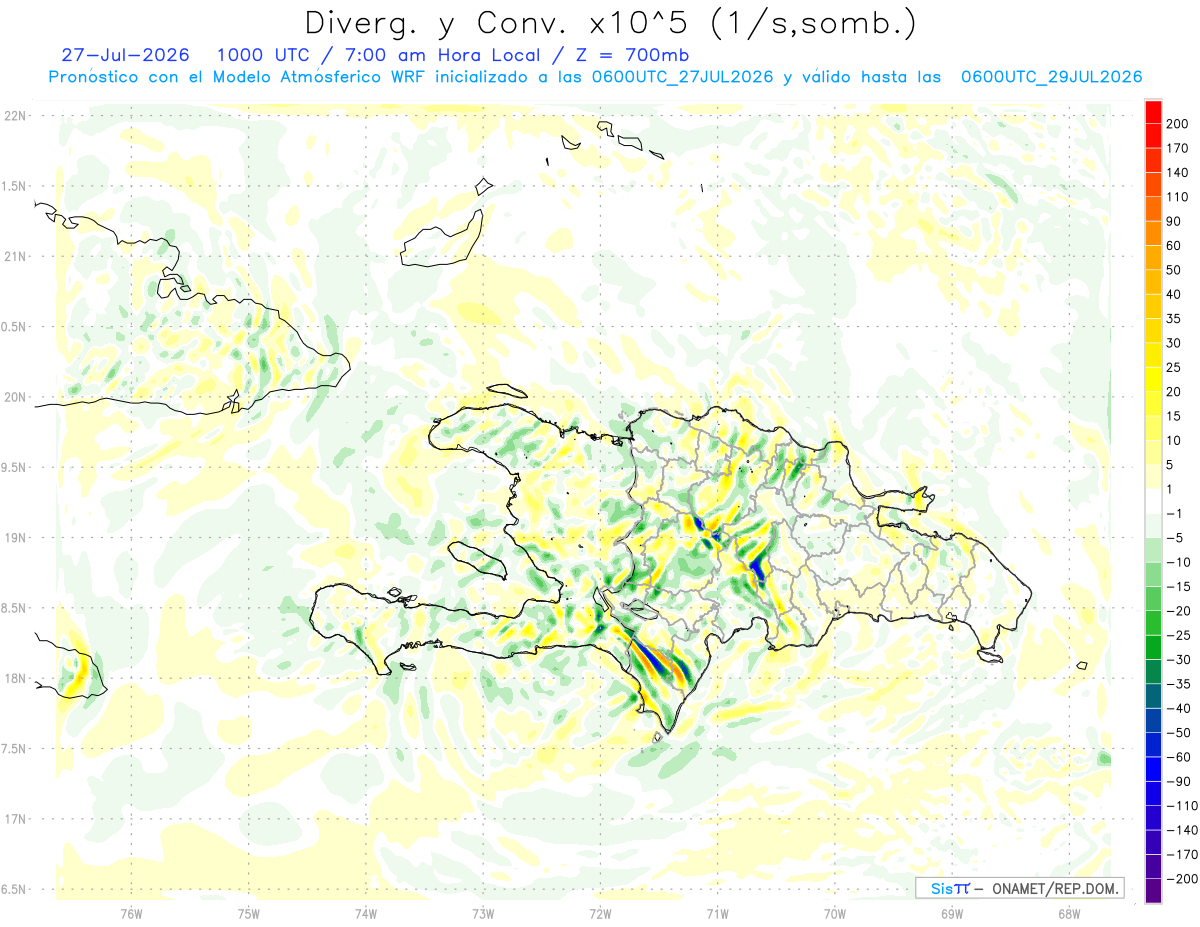Image resolution: width=1200 pixels, height=927 pixels.
Task: Click the '71W' longitude label
Action: (x=717, y=914)
